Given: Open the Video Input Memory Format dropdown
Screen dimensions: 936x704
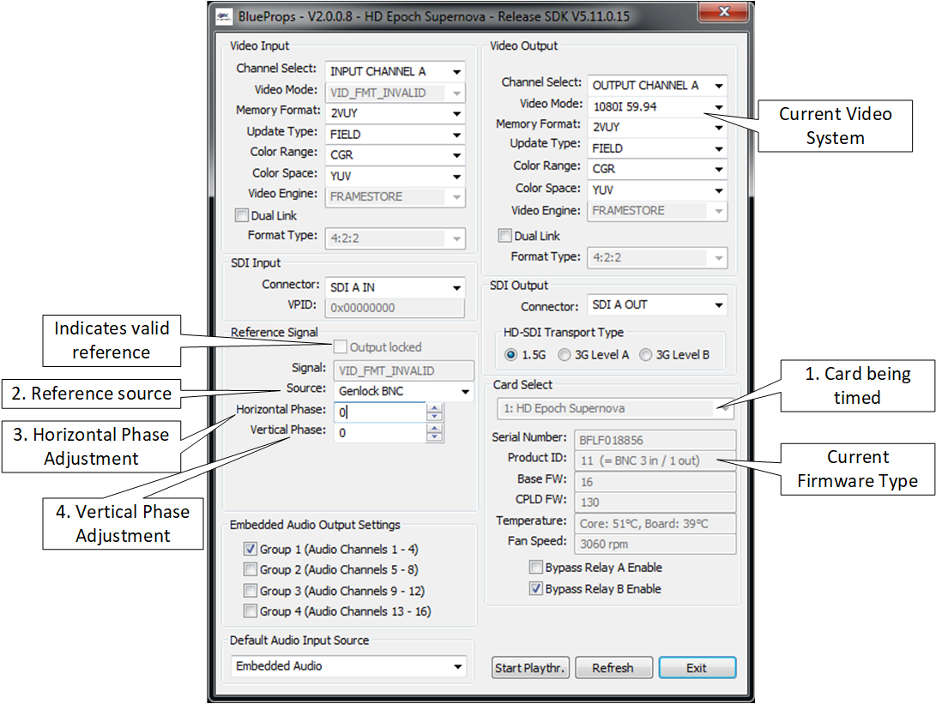Looking at the screenshot, I should (x=395, y=113).
